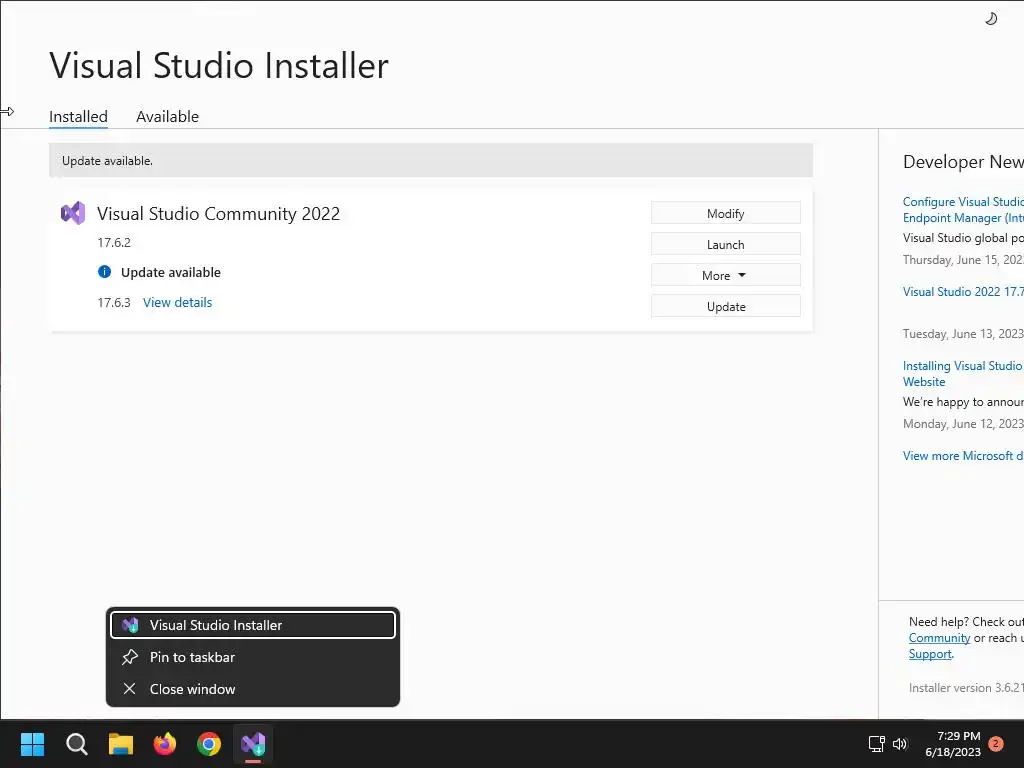This screenshot has width=1024, height=768.
Task: Switch to the Available tab
Action: pyautogui.click(x=167, y=116)
